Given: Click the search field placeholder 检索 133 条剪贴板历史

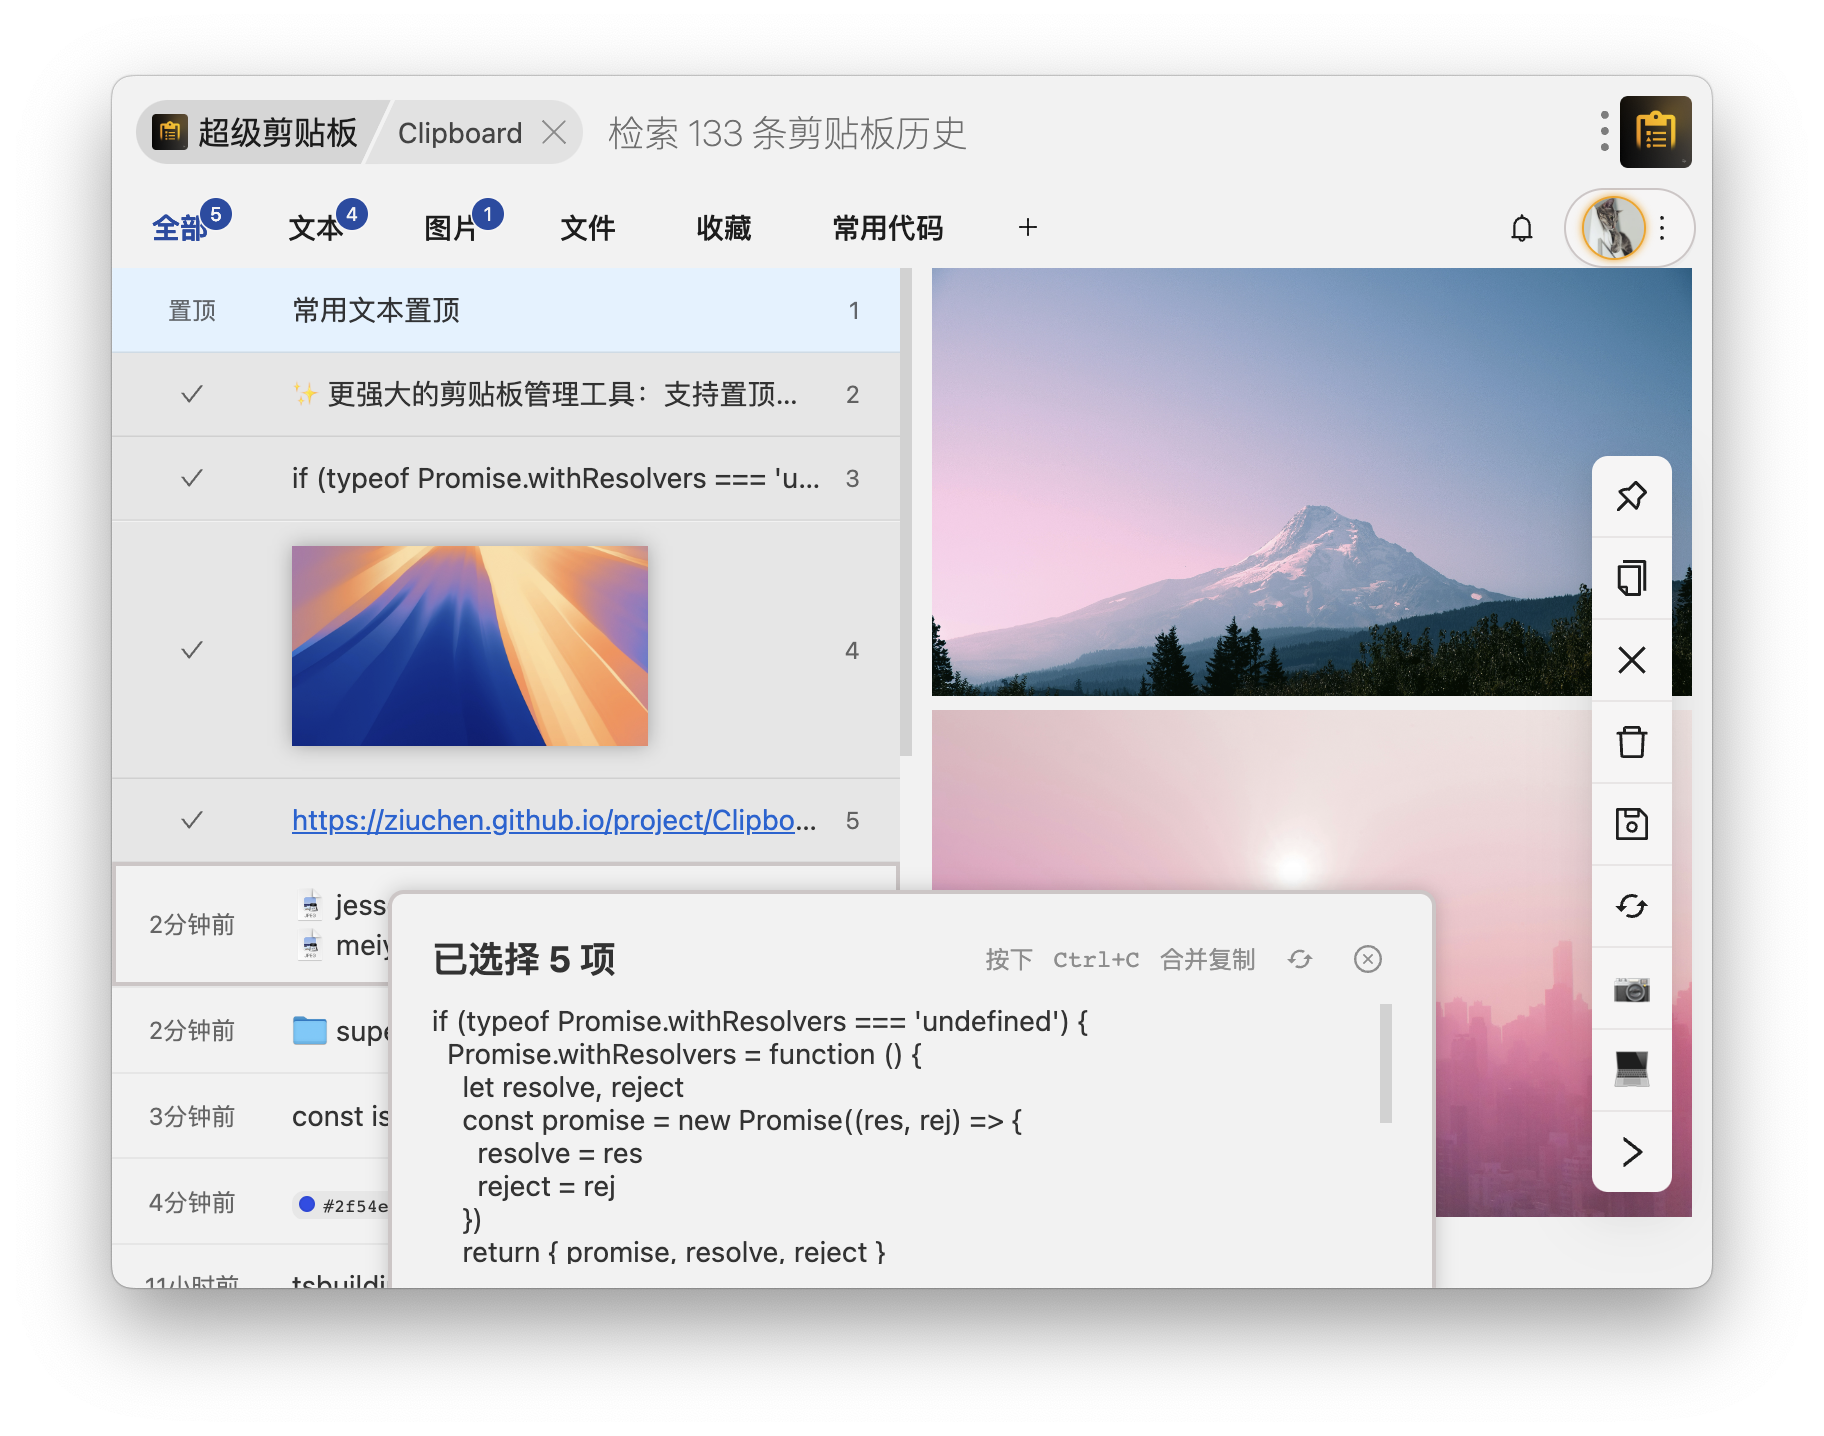Looking at the screenshot, I should tap(787, 132).
